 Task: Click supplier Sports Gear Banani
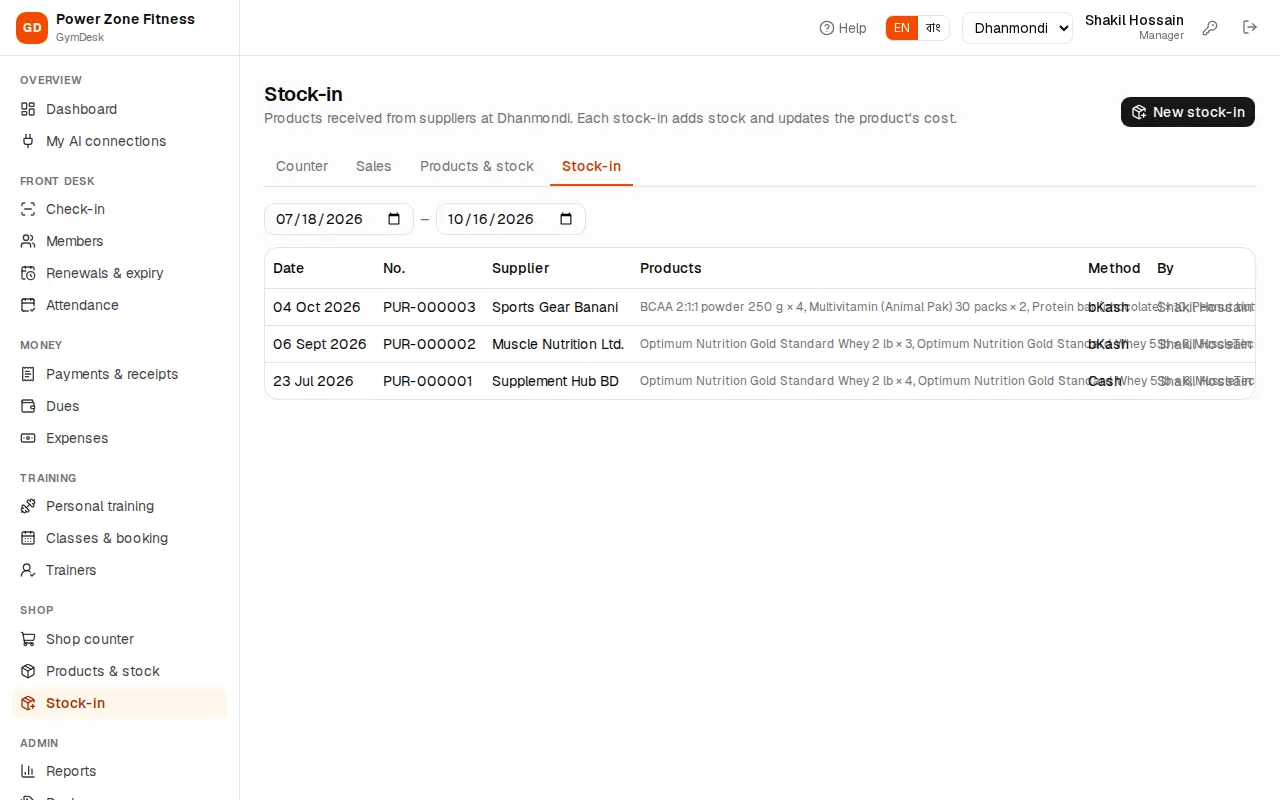pyautogui.click(x=555, y=307)
